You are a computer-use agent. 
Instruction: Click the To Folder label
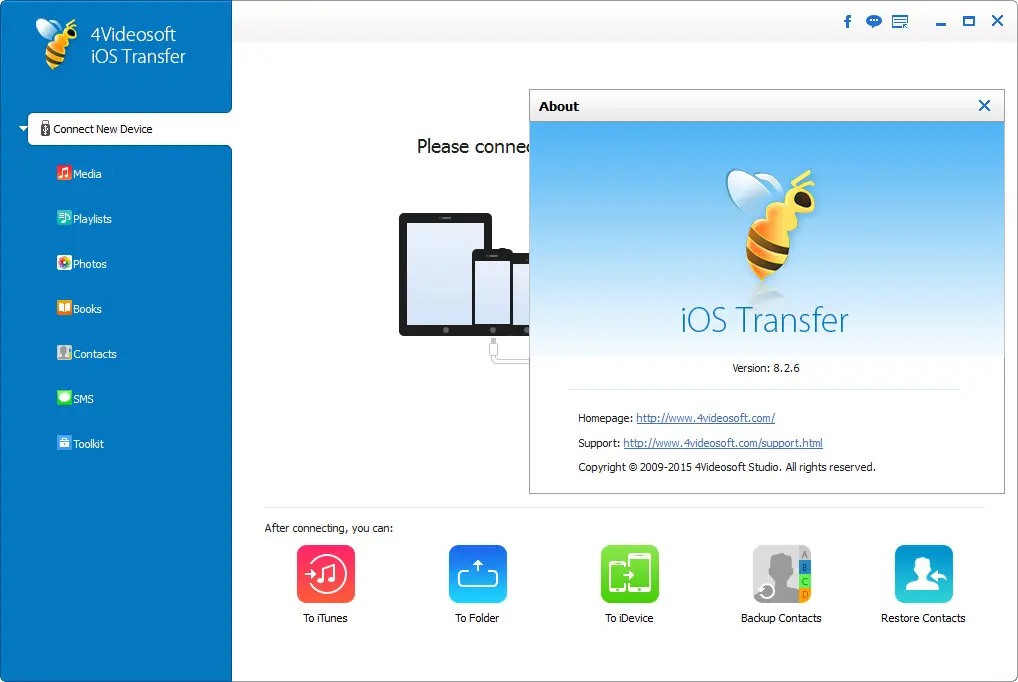point(477,618)
